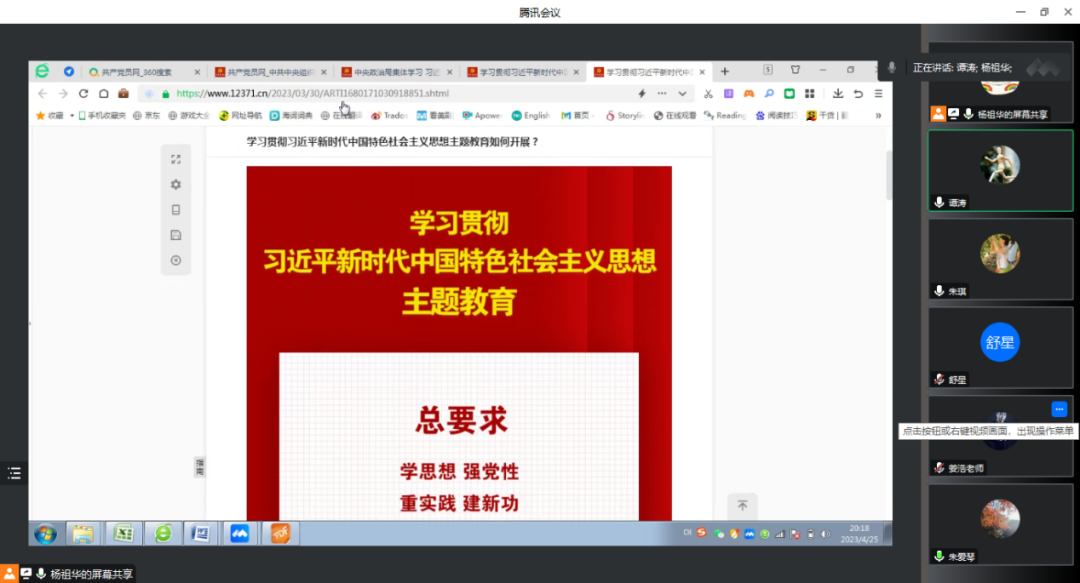1080x583 pixels.
Task: Go to the browser home page
Action: [x=104, y=93]
